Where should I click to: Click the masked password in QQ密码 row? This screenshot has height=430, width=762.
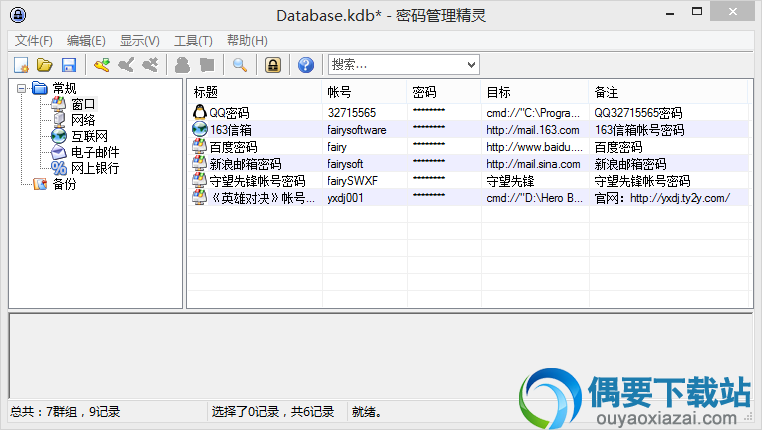429,110
